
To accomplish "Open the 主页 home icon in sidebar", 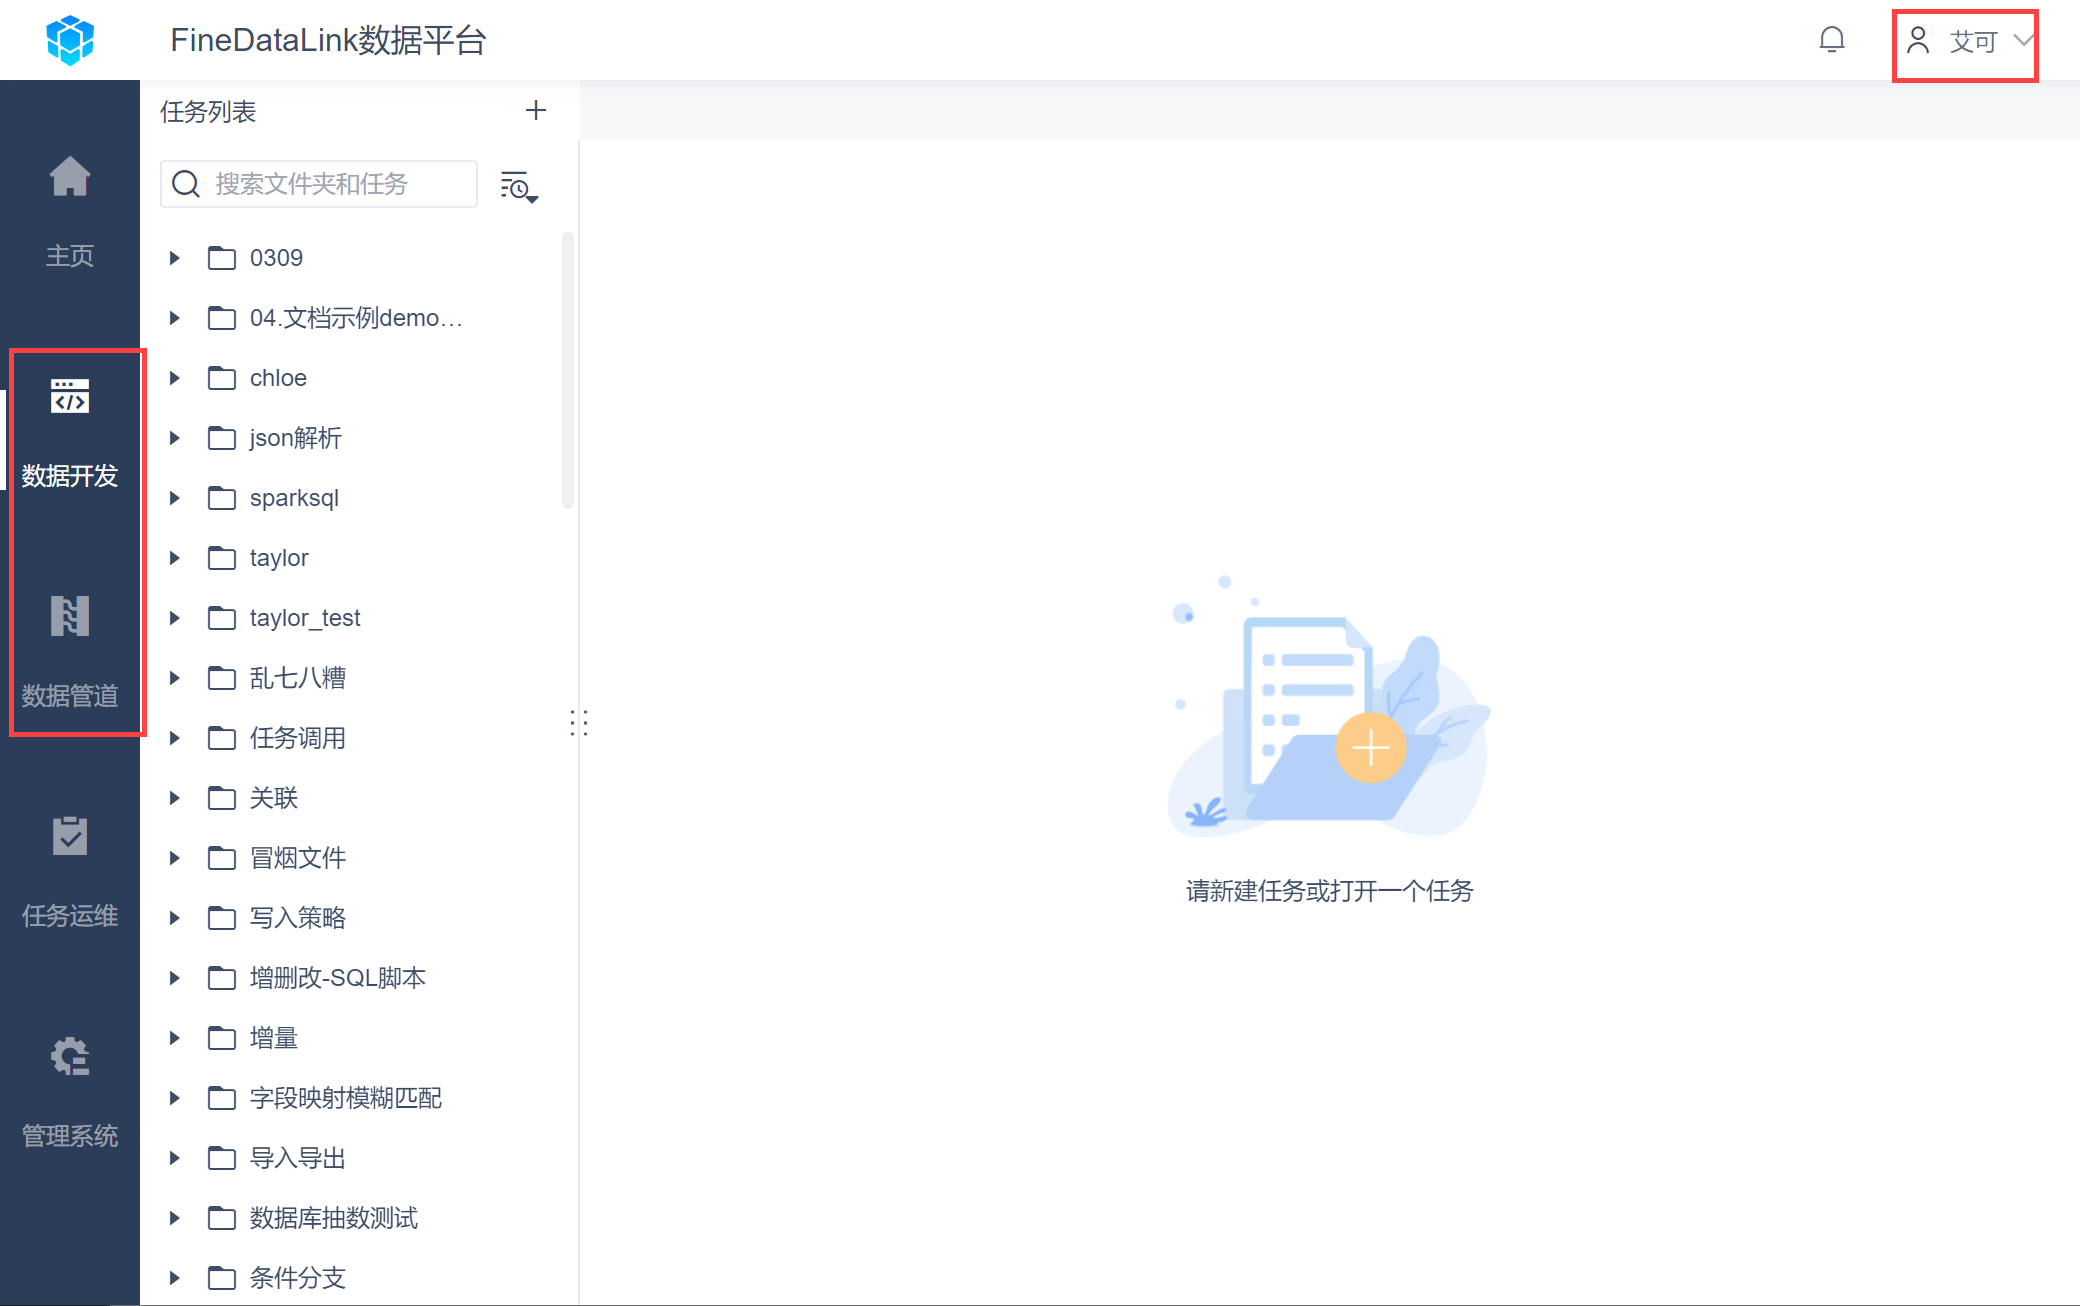I will click(70, 178).
